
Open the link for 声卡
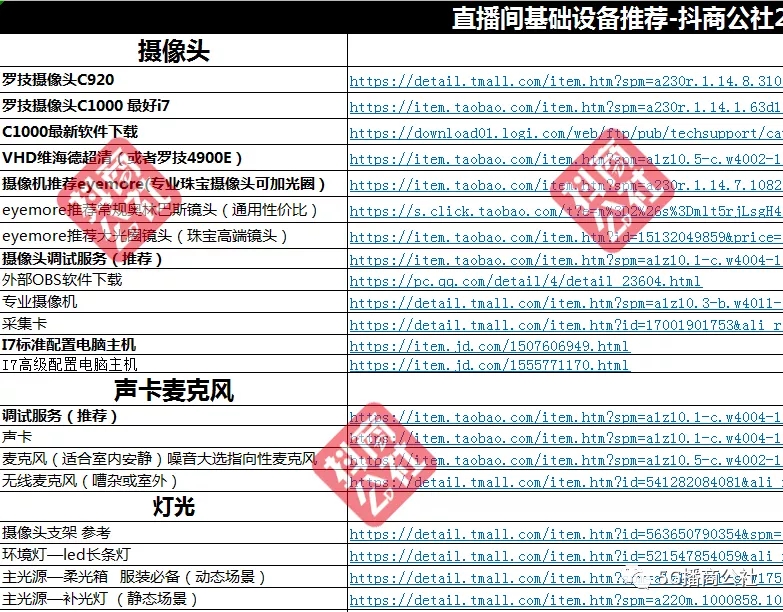tap(566, 438)
